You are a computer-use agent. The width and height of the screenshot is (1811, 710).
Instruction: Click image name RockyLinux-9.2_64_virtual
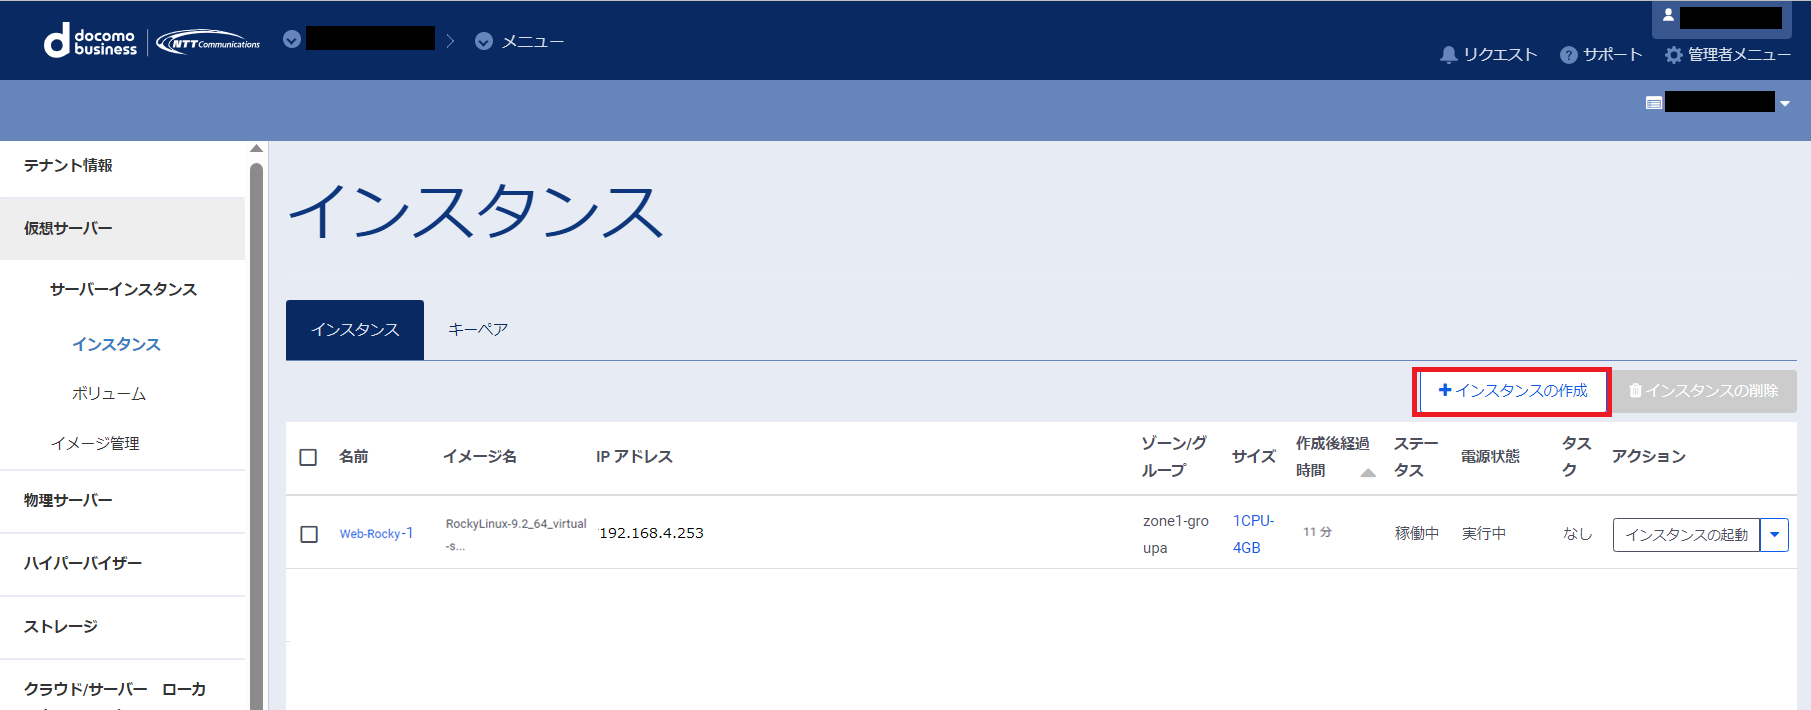pyautogui.click(x=516, y=535)
